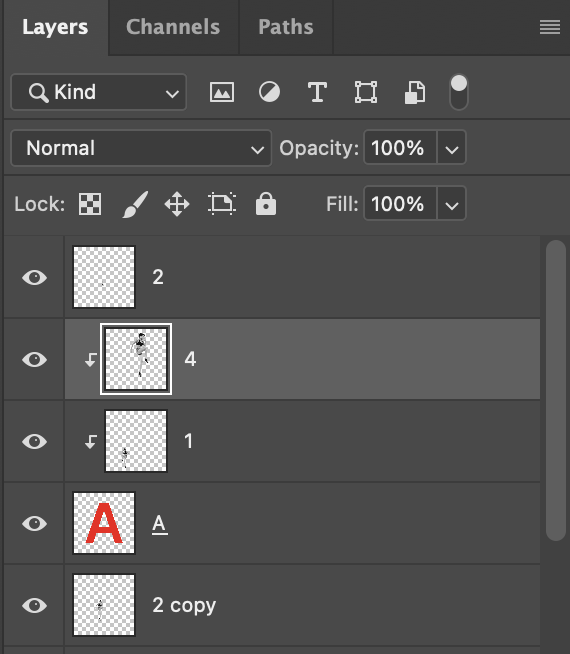570x654 pixels.
Task: Click the Fill label scrubber
Action: (x=342, y=204)
